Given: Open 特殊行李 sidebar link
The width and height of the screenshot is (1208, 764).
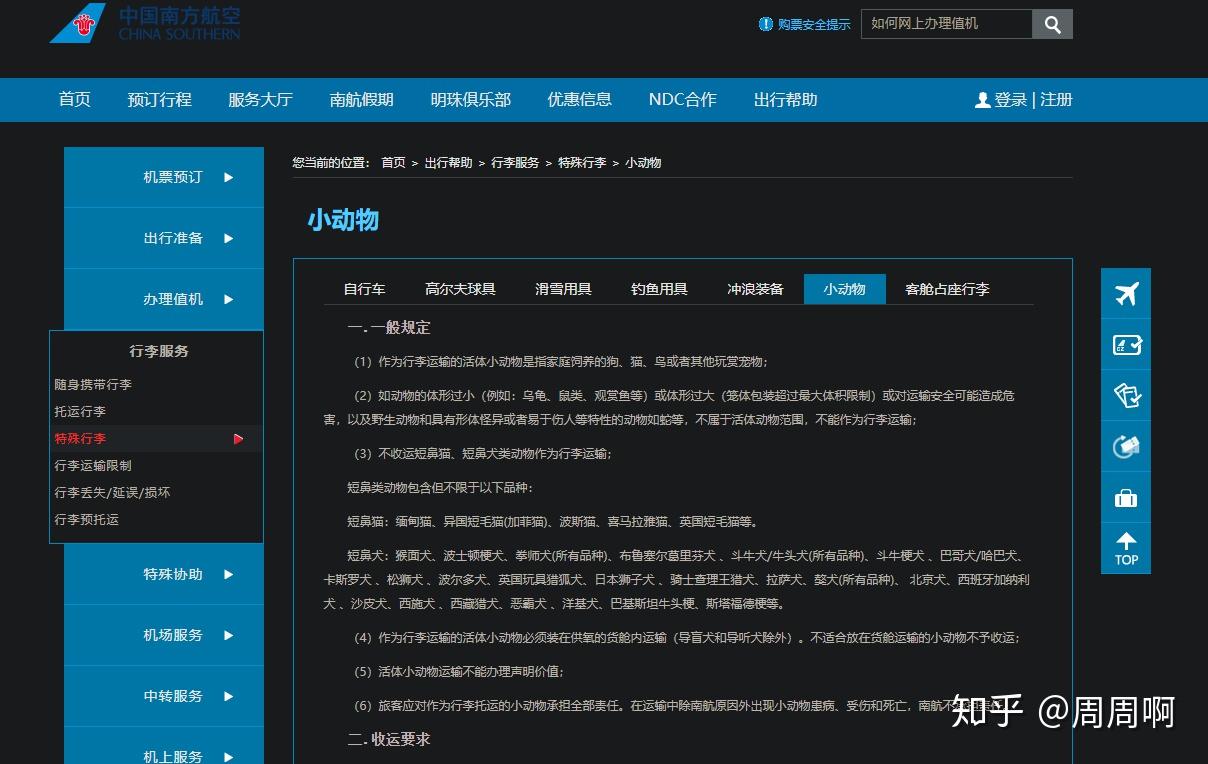Looking at the screenshot, I should coord(80,439).
